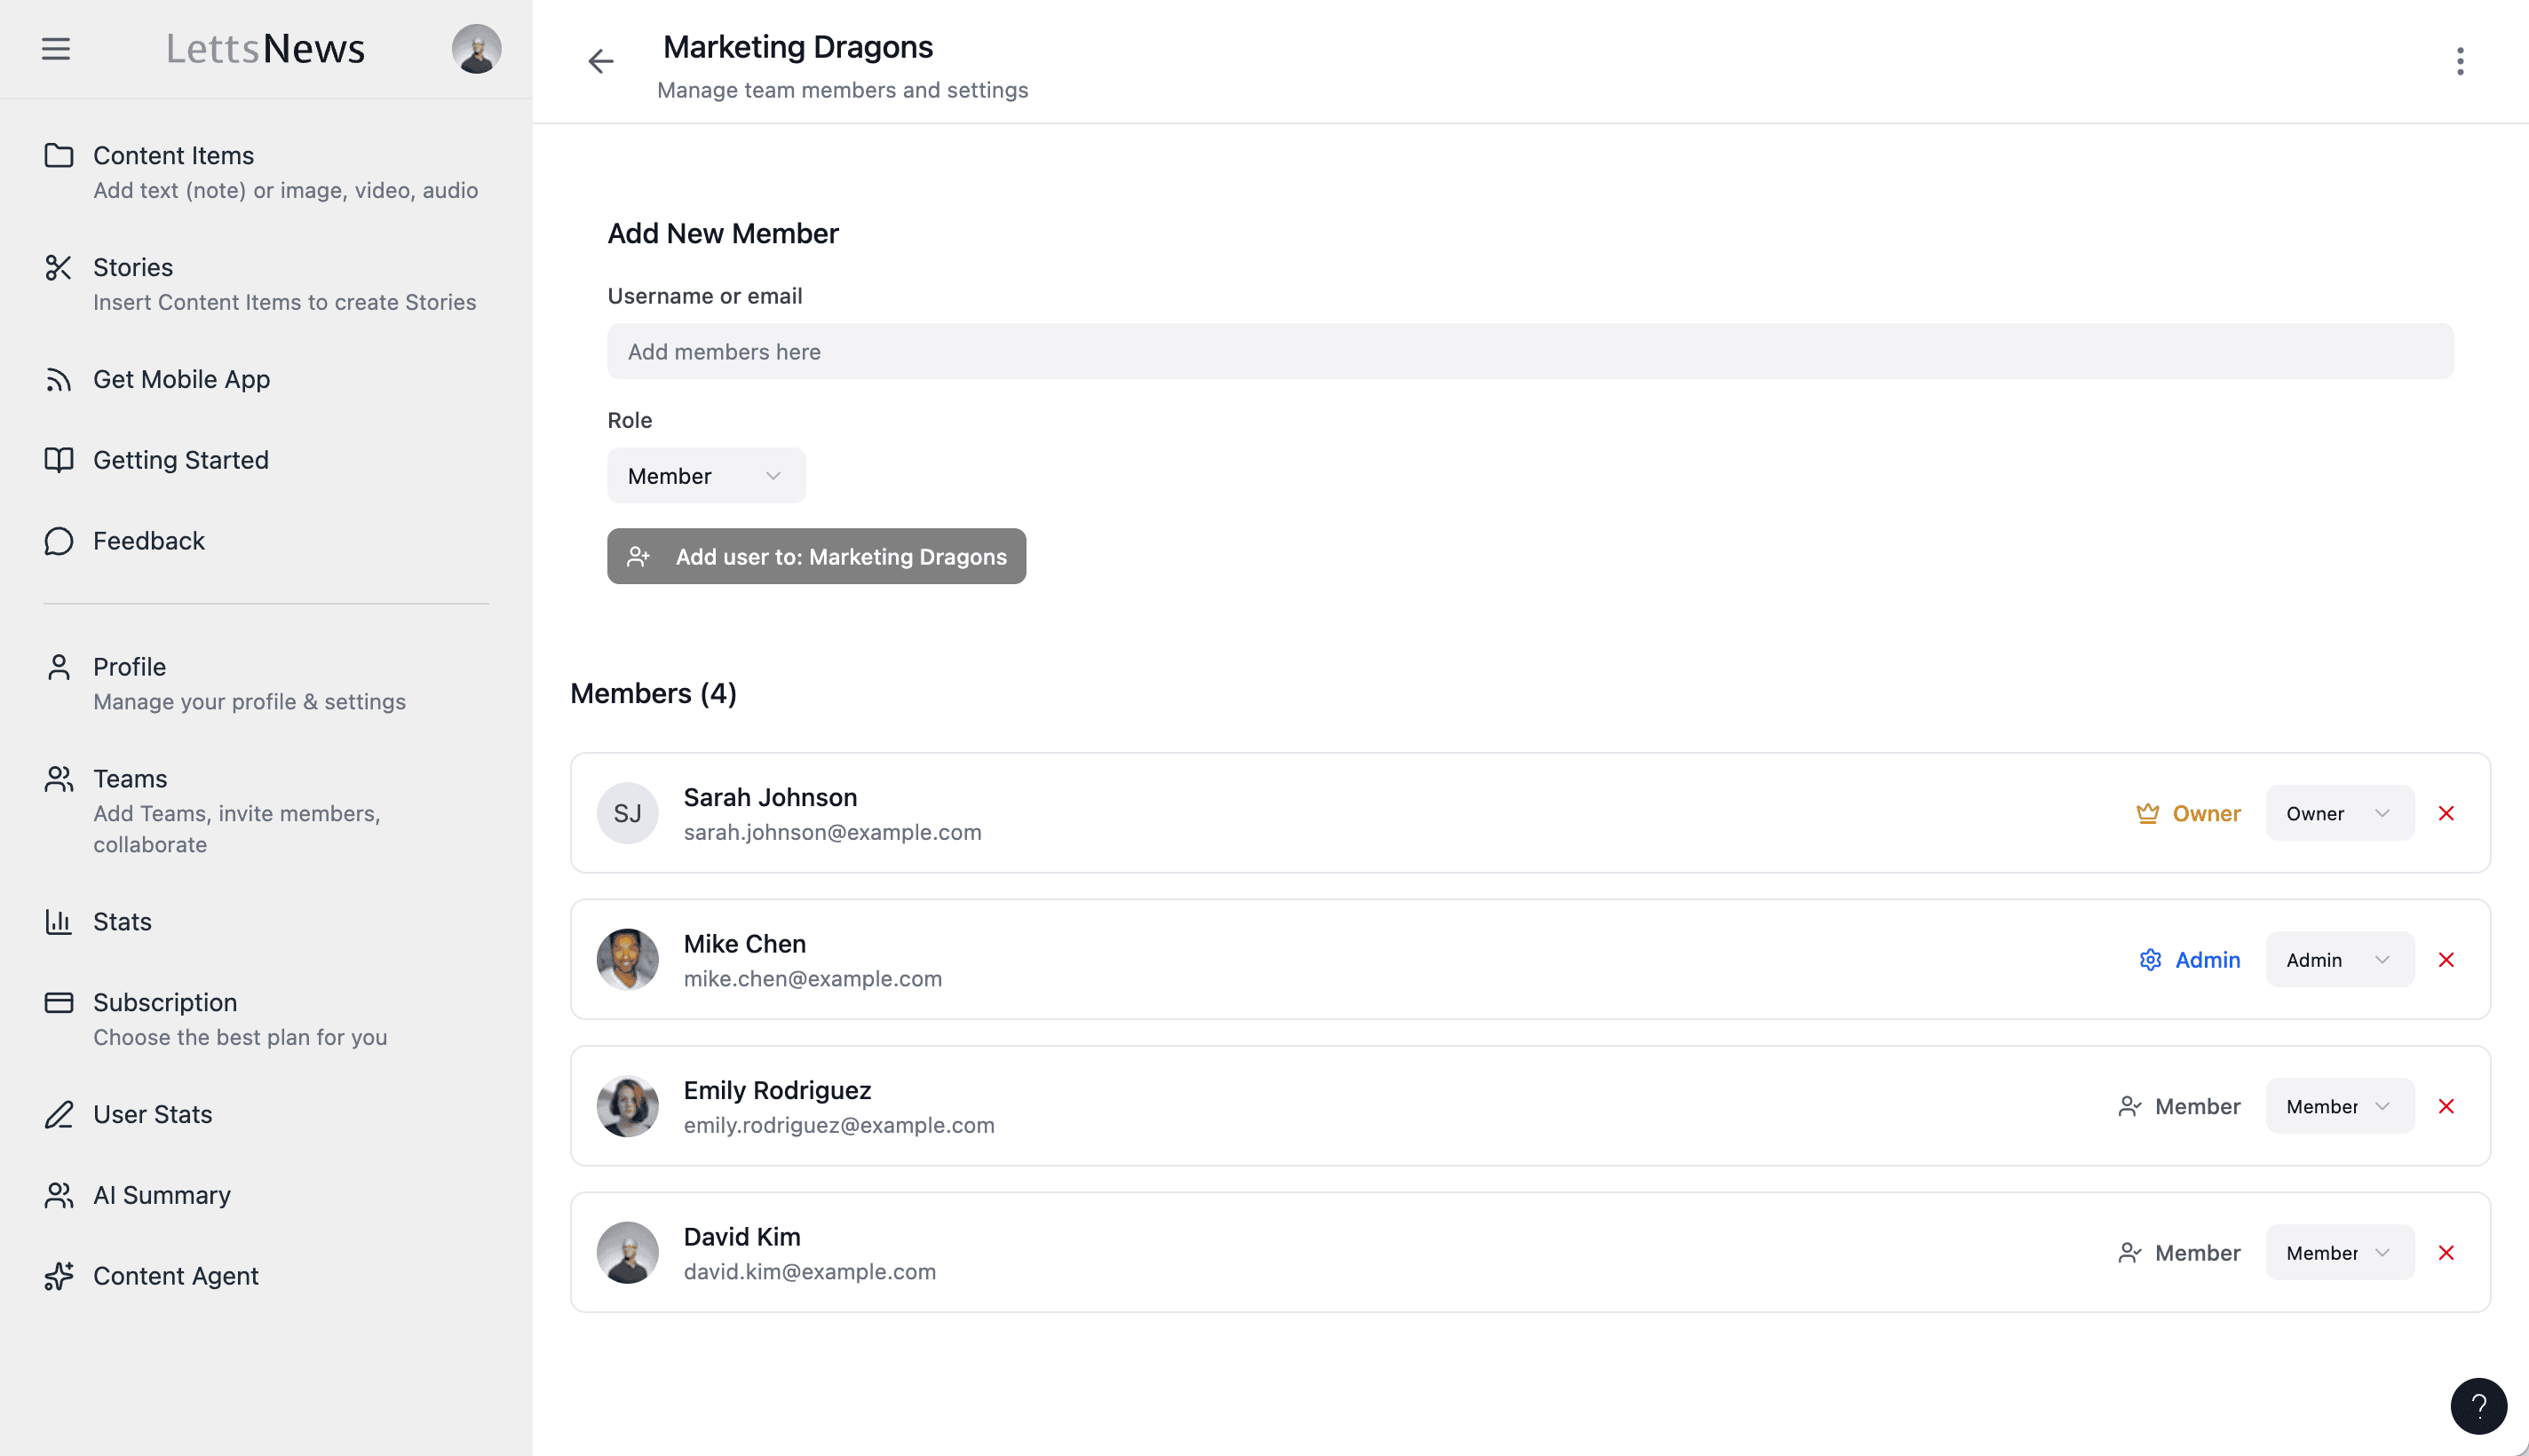The width and height of the screenshot is (2529, 1456).
Task: Remove David Kim with the red X
Action: (x=2446, y=1253)
